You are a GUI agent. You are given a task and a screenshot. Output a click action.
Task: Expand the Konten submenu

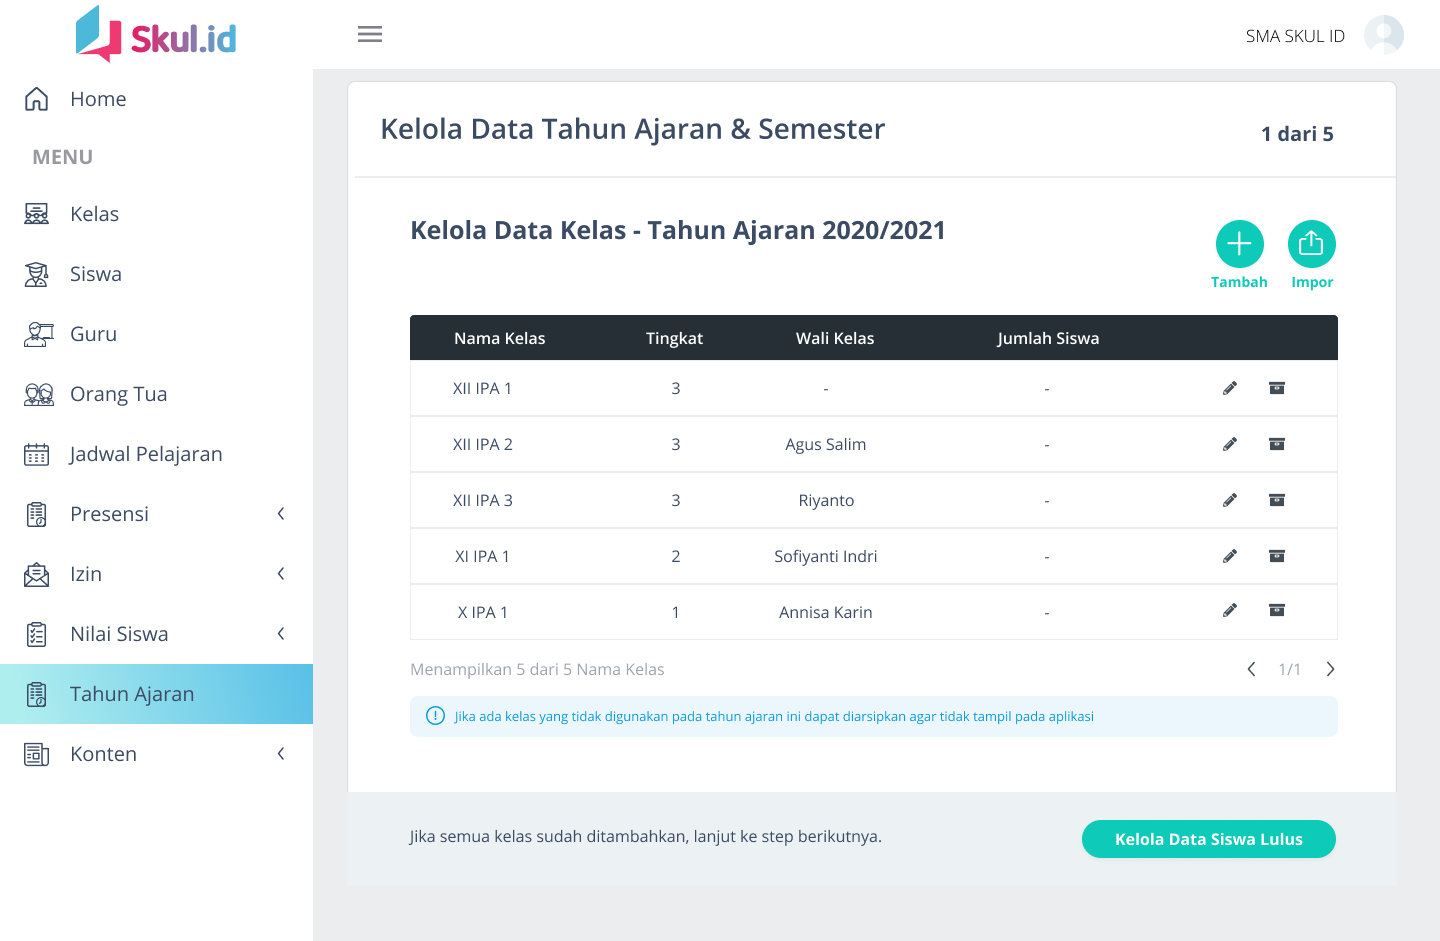[281, 754]
